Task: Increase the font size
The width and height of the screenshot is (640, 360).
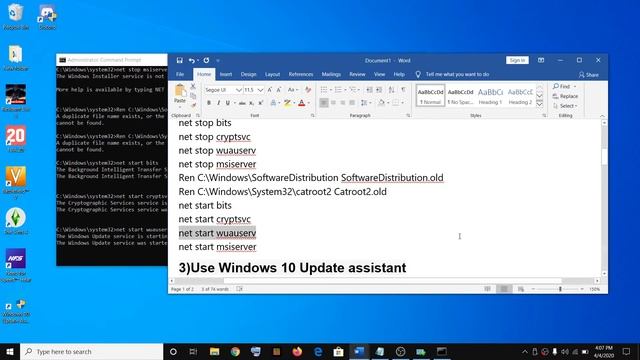Action: coord(270,90)
